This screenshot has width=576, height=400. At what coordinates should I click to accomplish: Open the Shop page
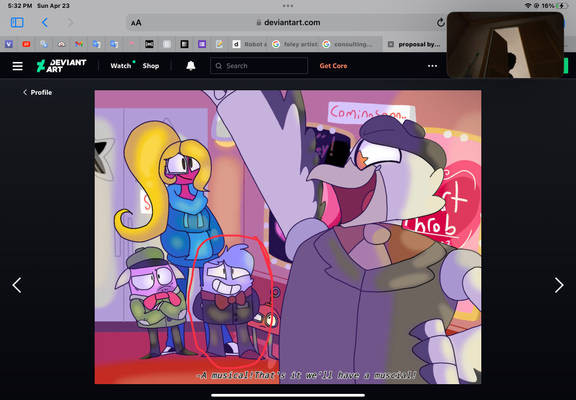151,66
